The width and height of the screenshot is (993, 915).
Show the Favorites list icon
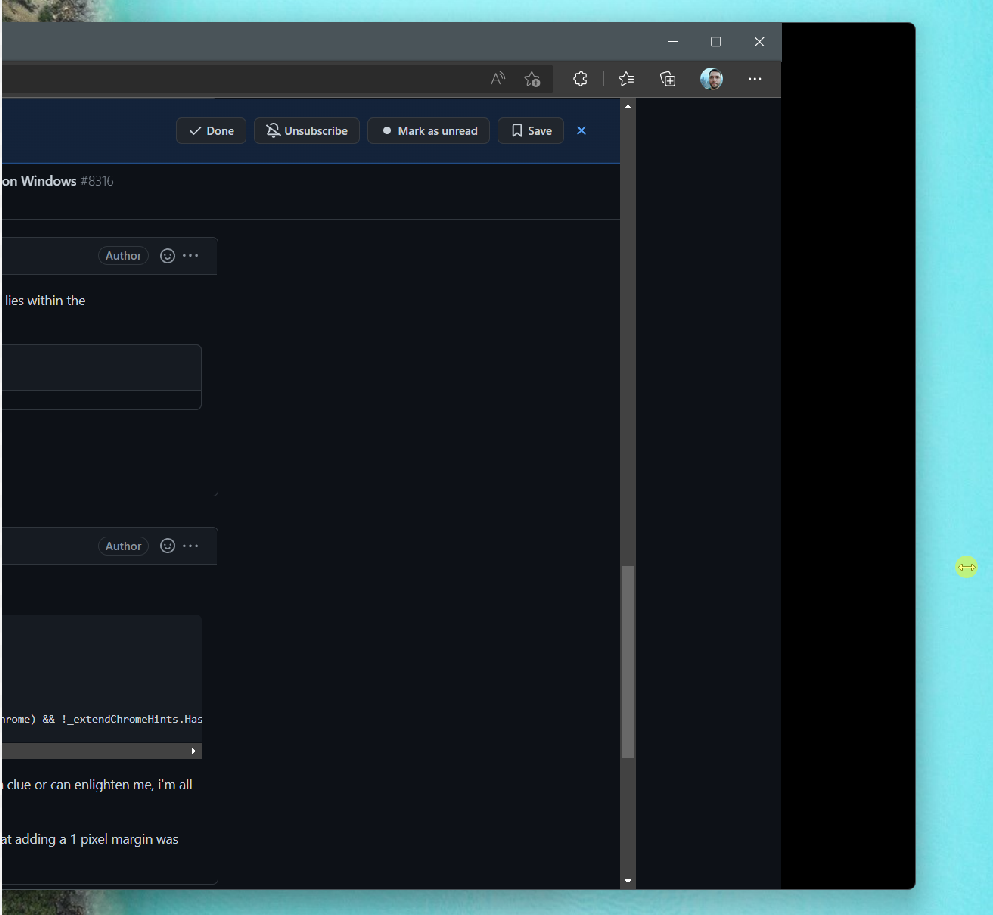tap(626, 79)
